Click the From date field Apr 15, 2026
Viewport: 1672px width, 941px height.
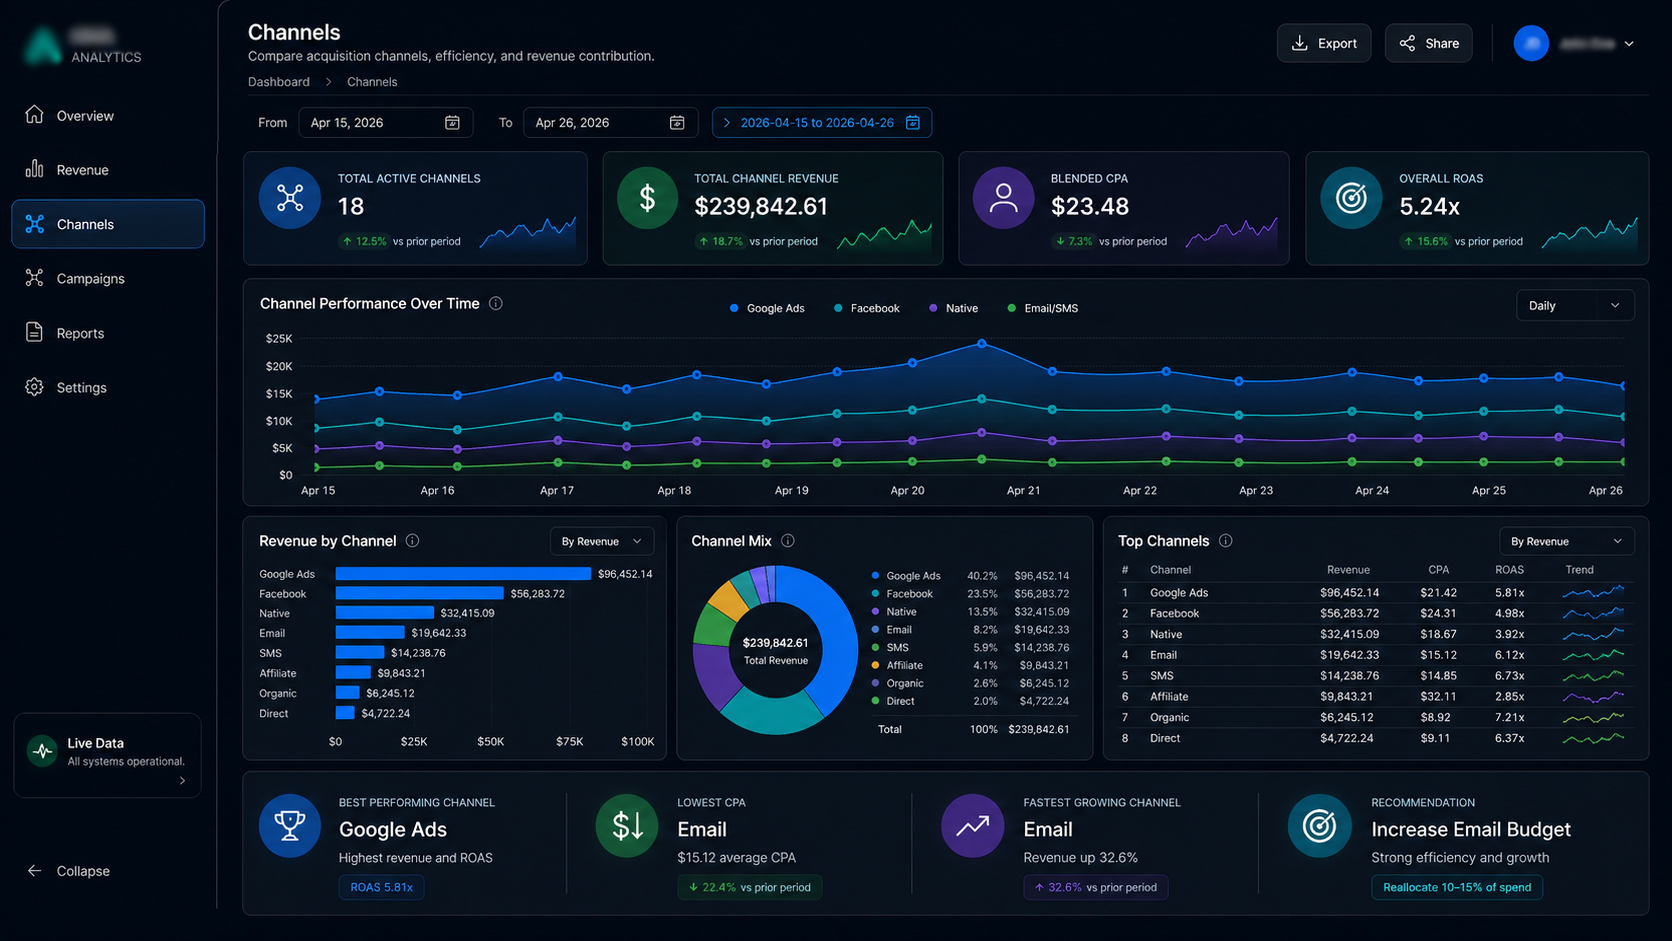click(x=385, y=123)
